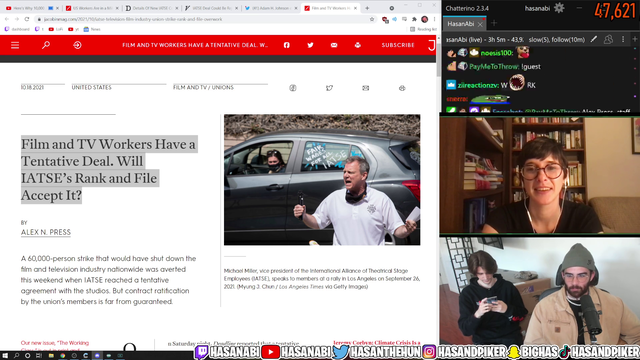Click the hasanabi account name in Chatterino
This screenshot has width=640, height=360.
(x=537, y=8)
